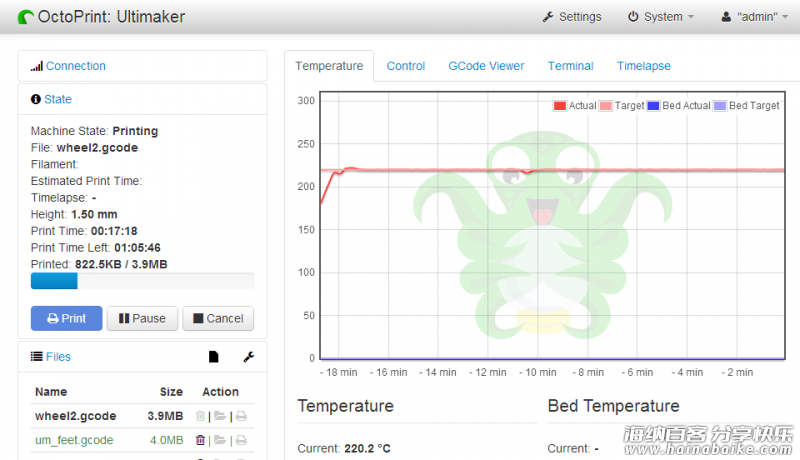Screen dimensions: 800x460
Task: Click the System power icon
Action: [633, 17]
